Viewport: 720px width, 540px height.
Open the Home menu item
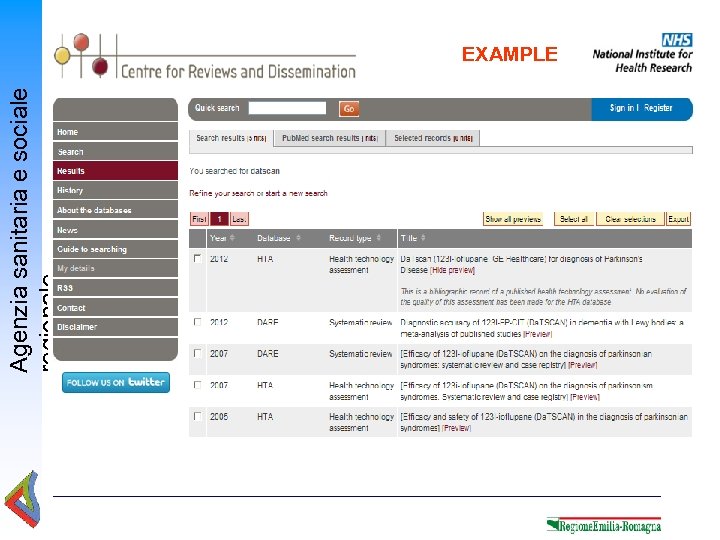point(115,132)
